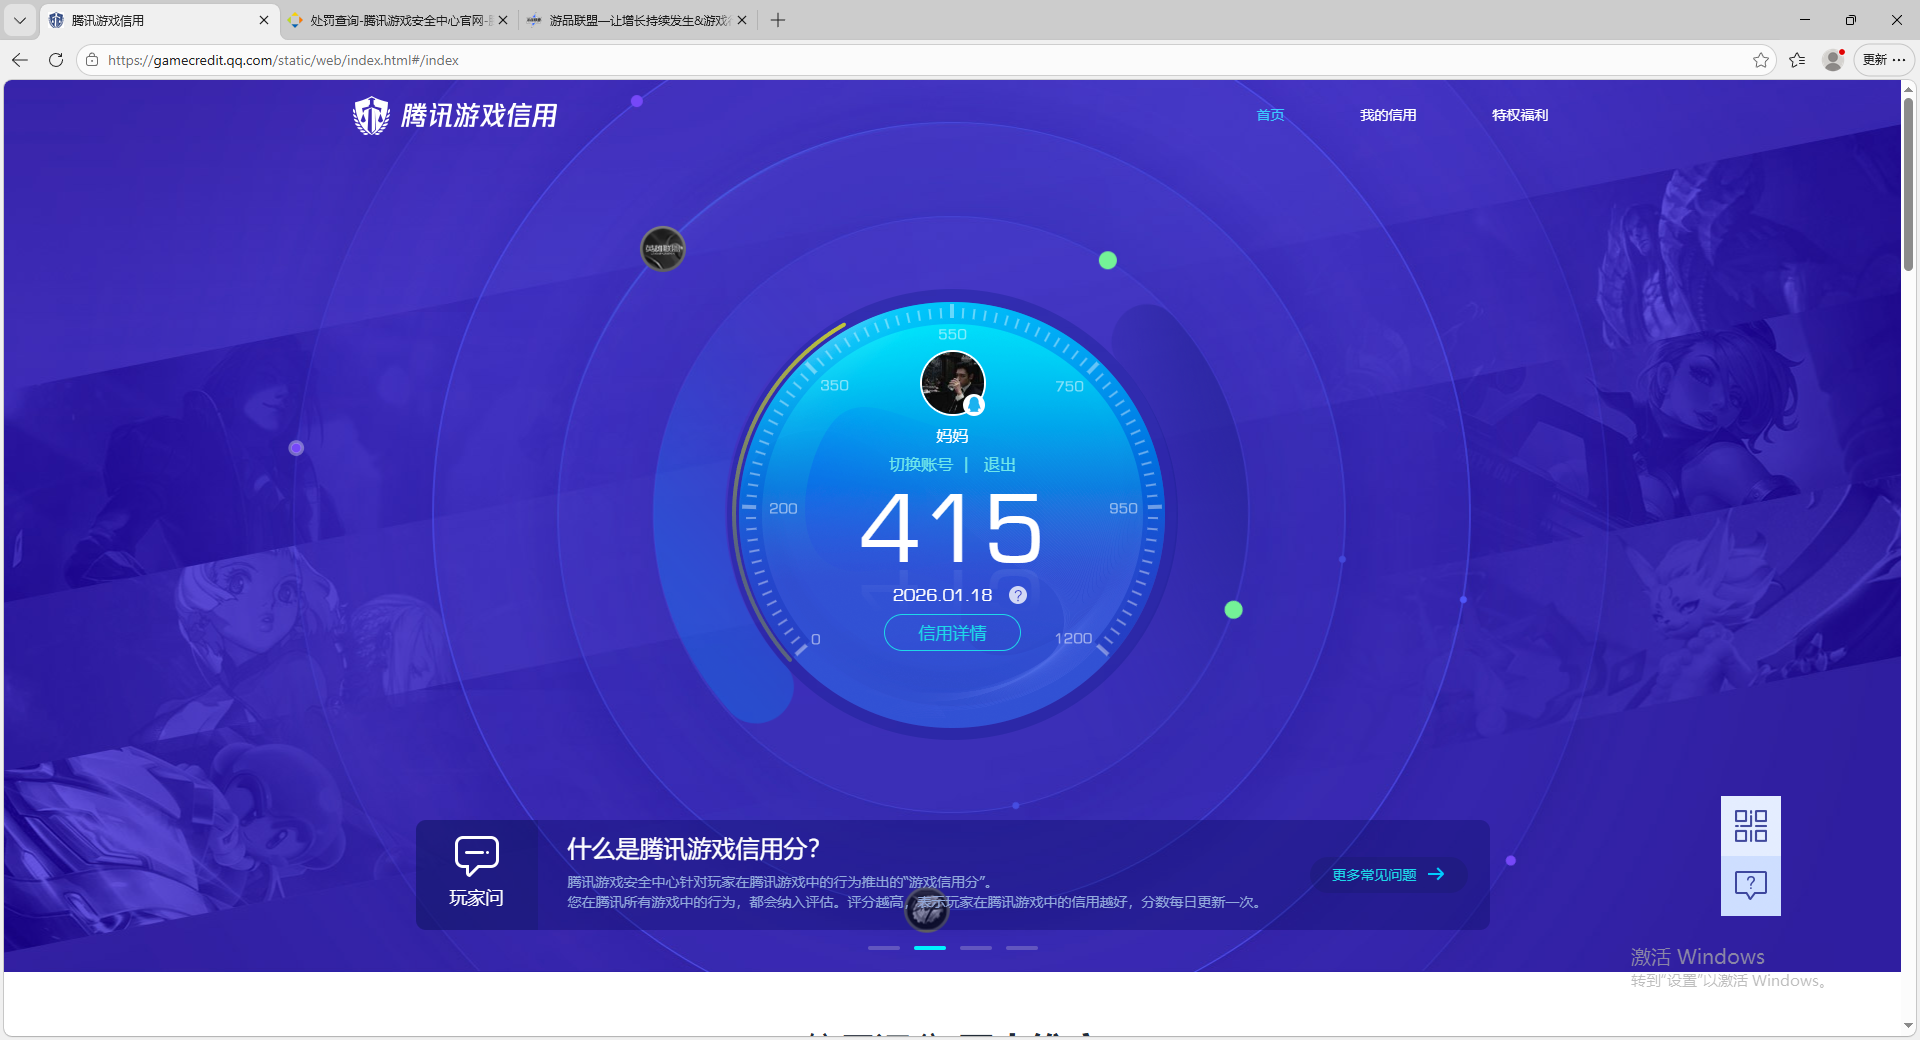Select 我的信用 in the navigation menu
The width and height of the screenshot is (1920, 1040).
[x=1388, y=114]
